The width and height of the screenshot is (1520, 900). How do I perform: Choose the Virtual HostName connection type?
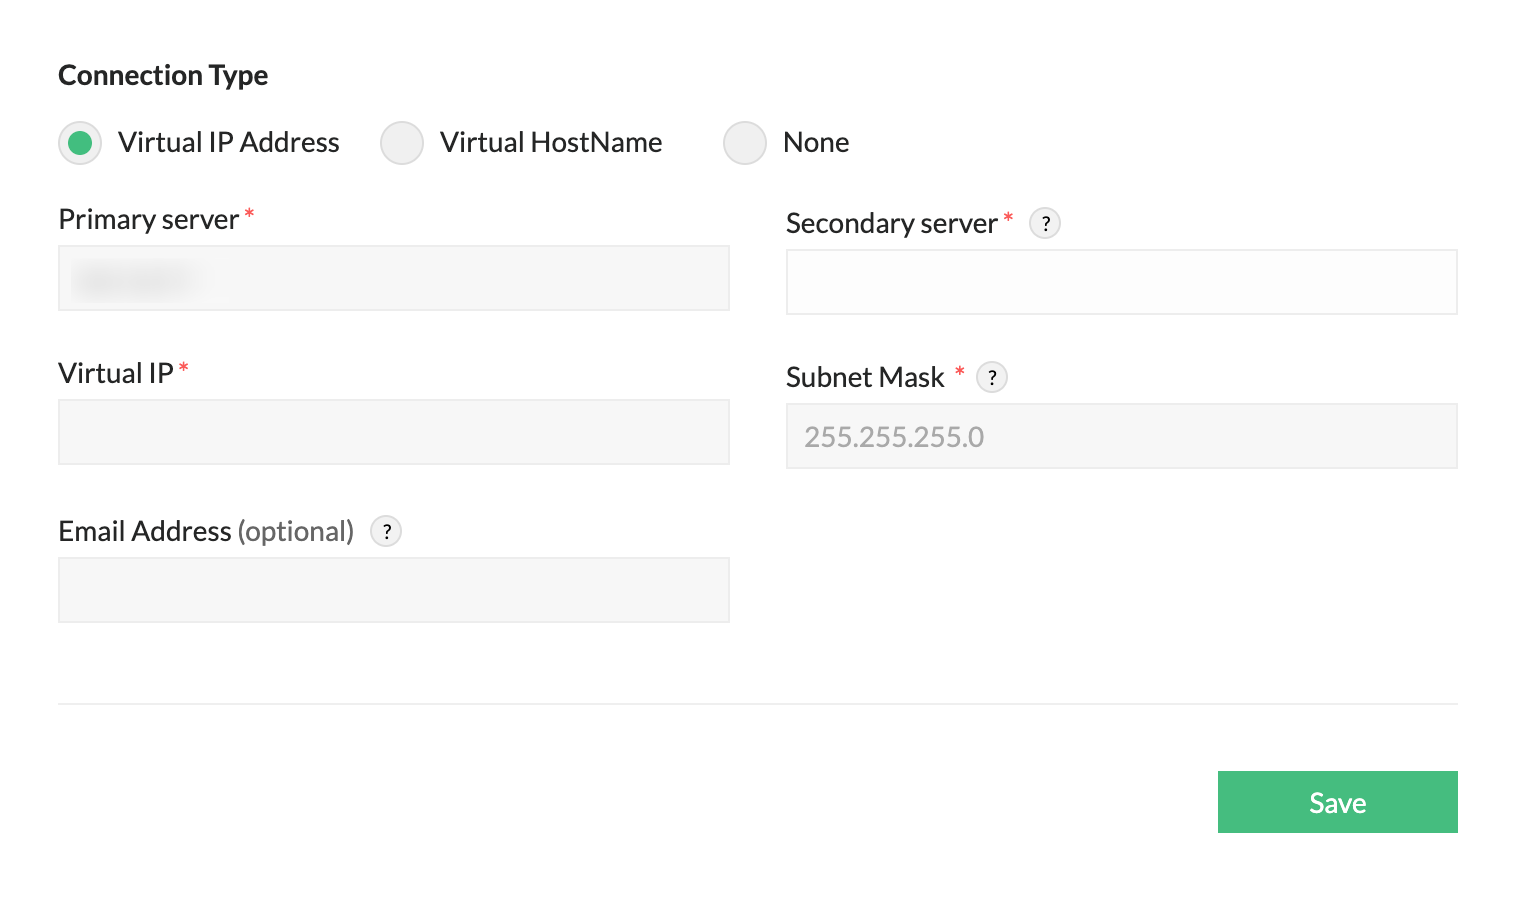[402, 143]
